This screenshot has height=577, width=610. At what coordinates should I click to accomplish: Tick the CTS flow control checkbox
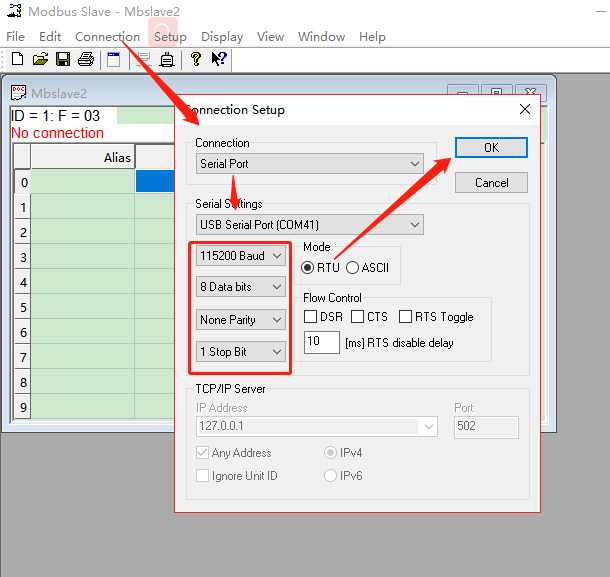pyautogui.click(x=357, y=317)
